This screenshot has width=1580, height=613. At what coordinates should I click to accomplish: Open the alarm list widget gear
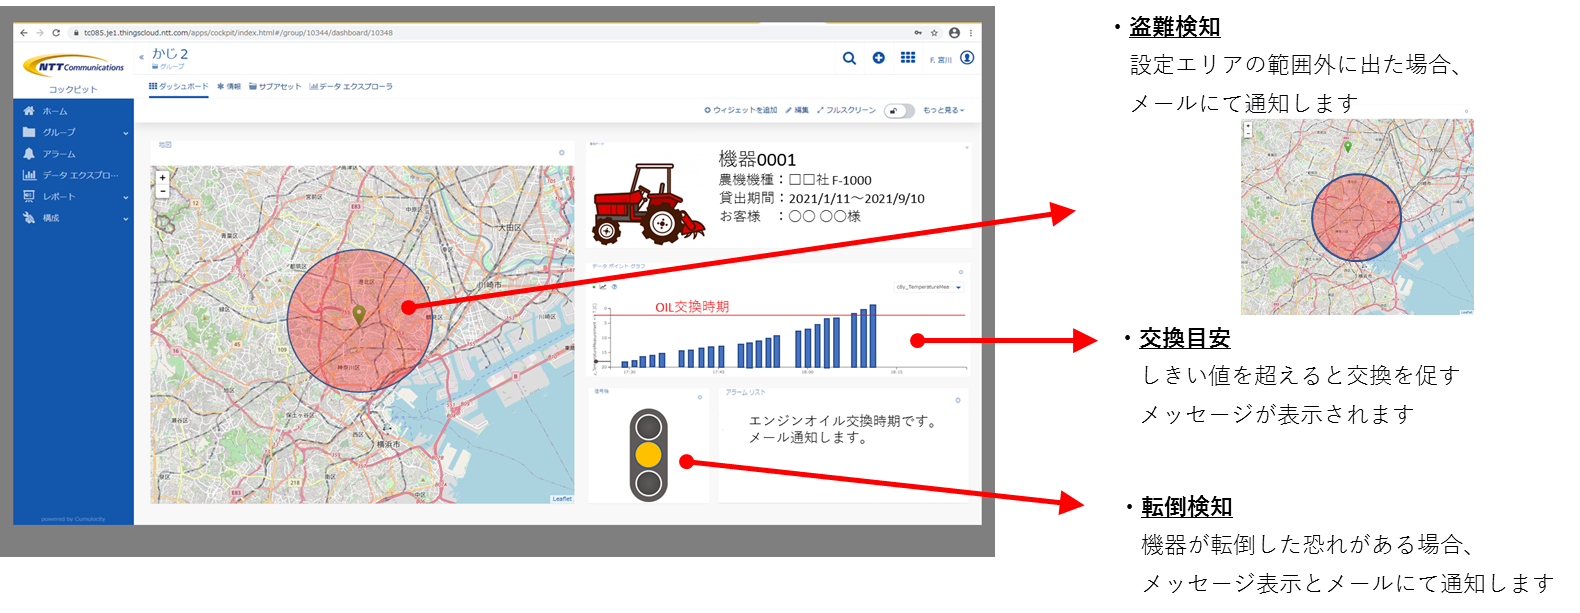pos(958,400)
